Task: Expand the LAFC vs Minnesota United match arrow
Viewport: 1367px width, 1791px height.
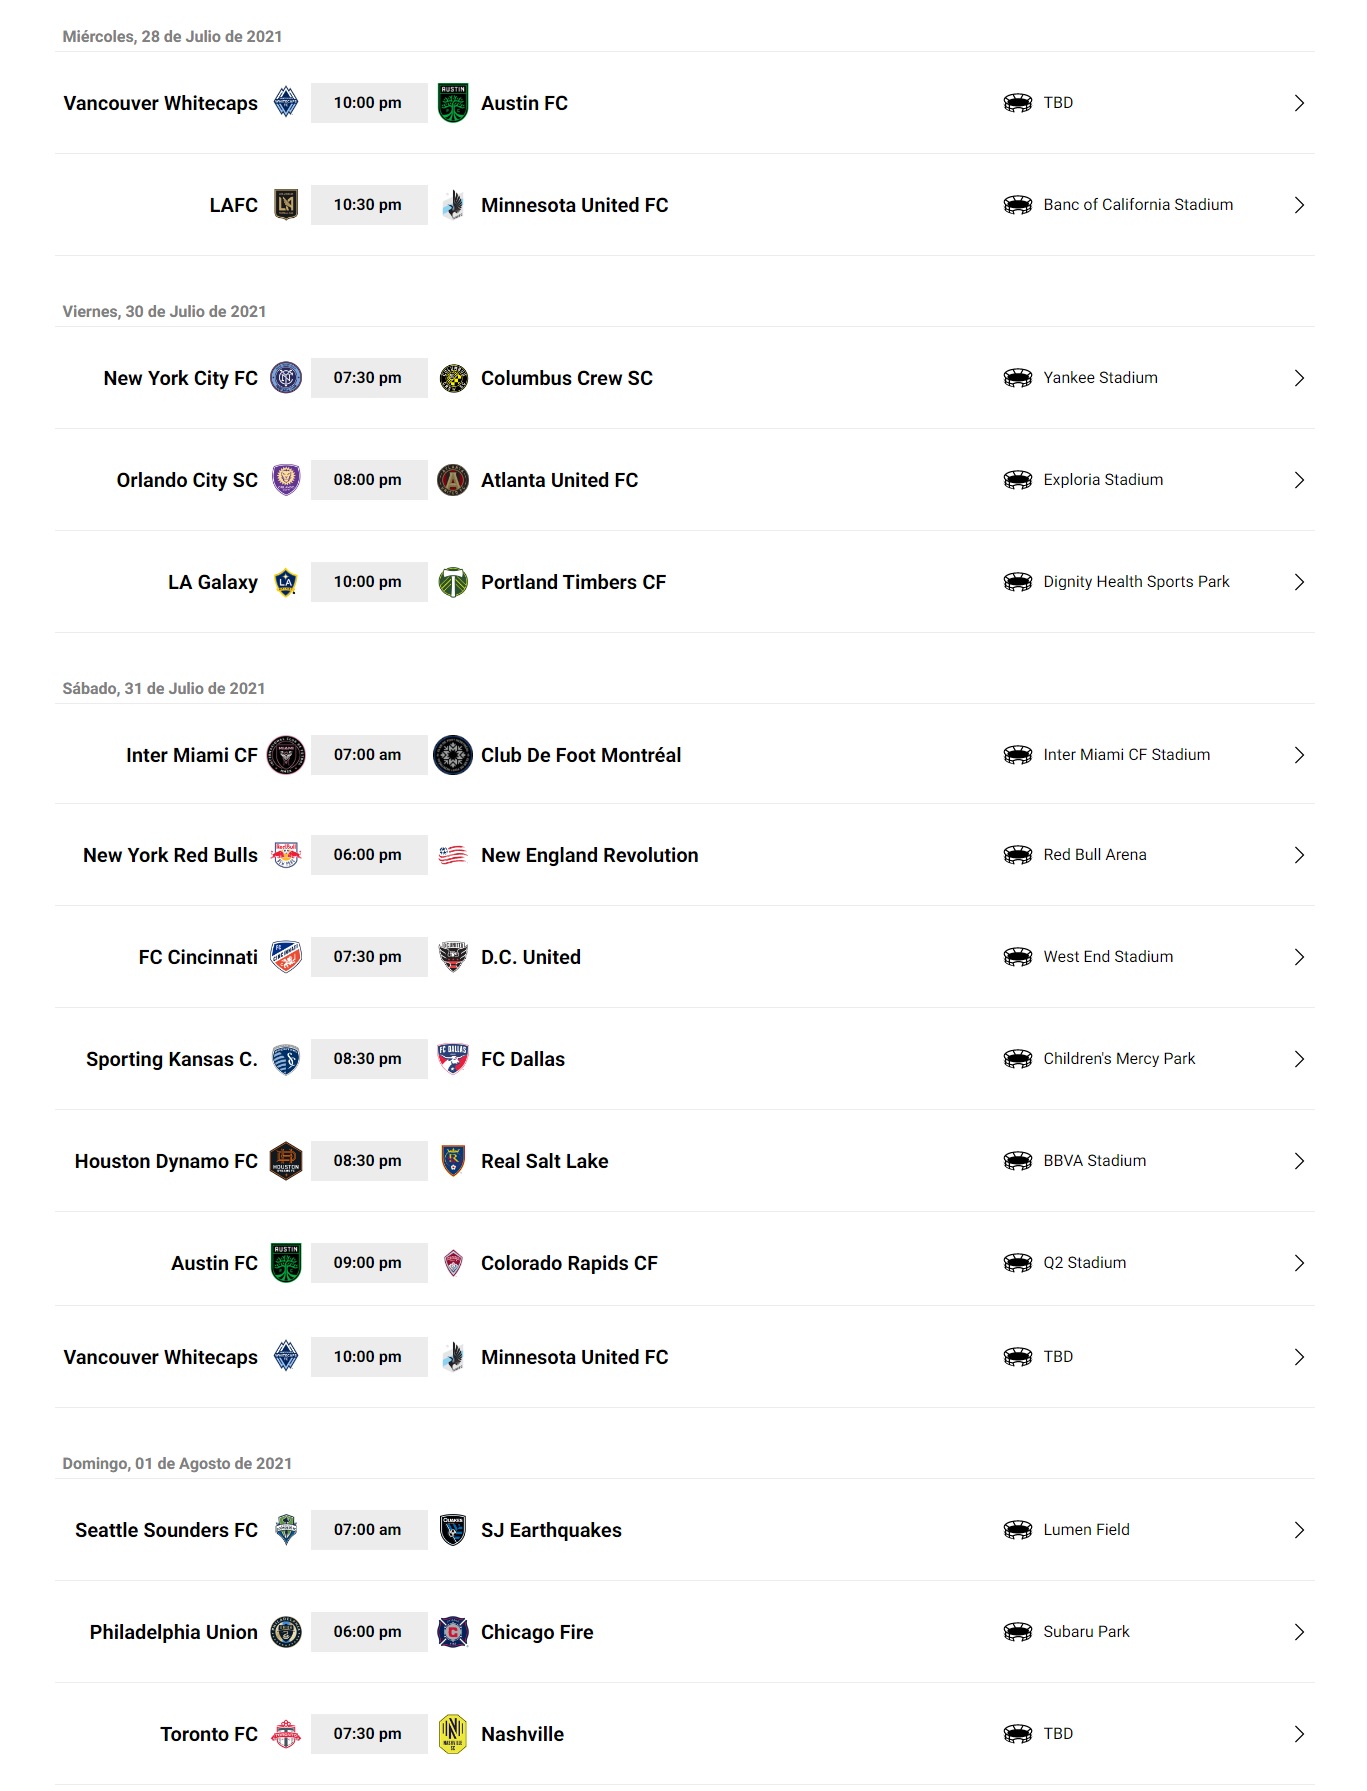Action: coord(1299,205)
